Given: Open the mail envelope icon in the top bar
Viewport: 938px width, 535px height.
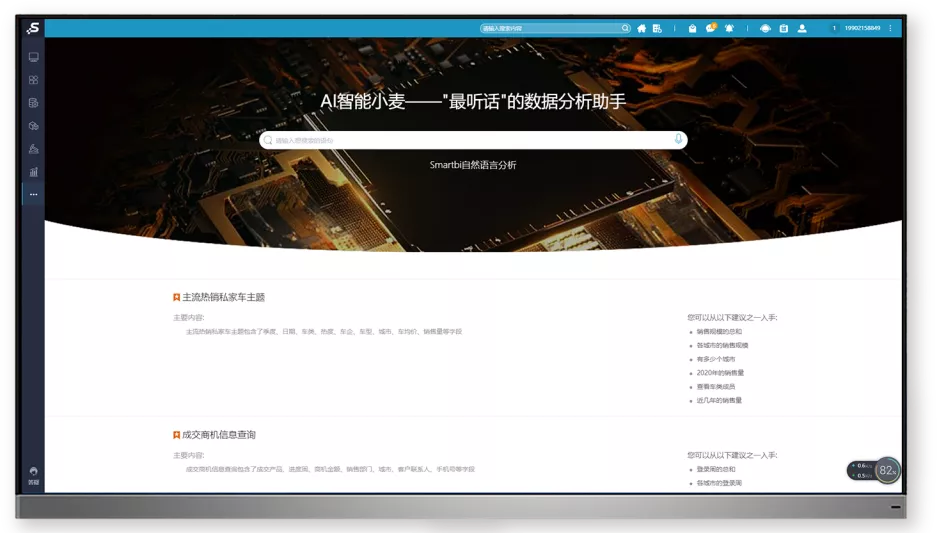Looking at the screenshot, I should point(692,28).
